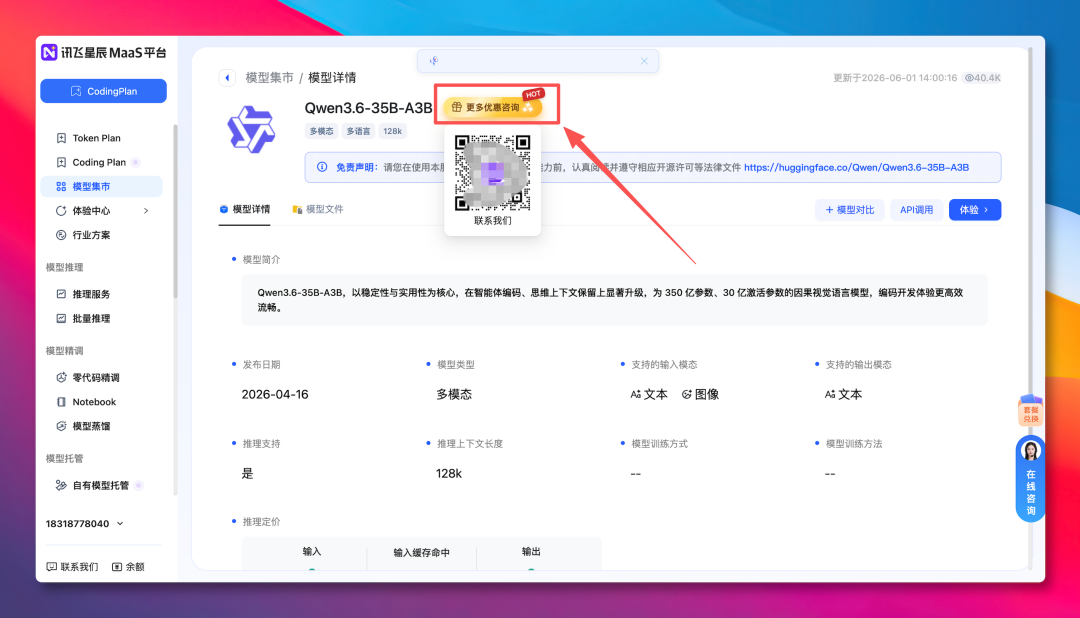The image size is (1080, 618).
Task: Switch to 模型文件 tab
Action: pos(318,209)
